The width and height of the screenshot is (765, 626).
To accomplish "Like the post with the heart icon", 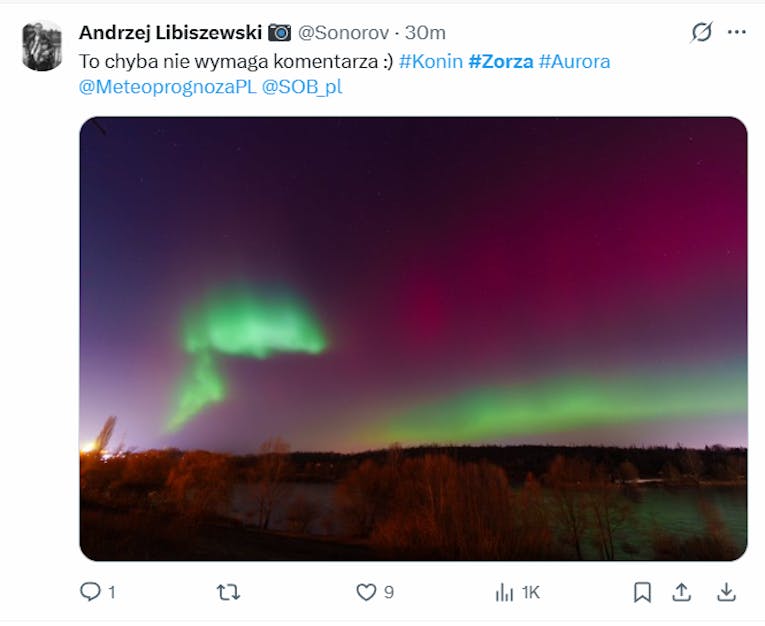I will pyautogui.click(x=366, y=592).
